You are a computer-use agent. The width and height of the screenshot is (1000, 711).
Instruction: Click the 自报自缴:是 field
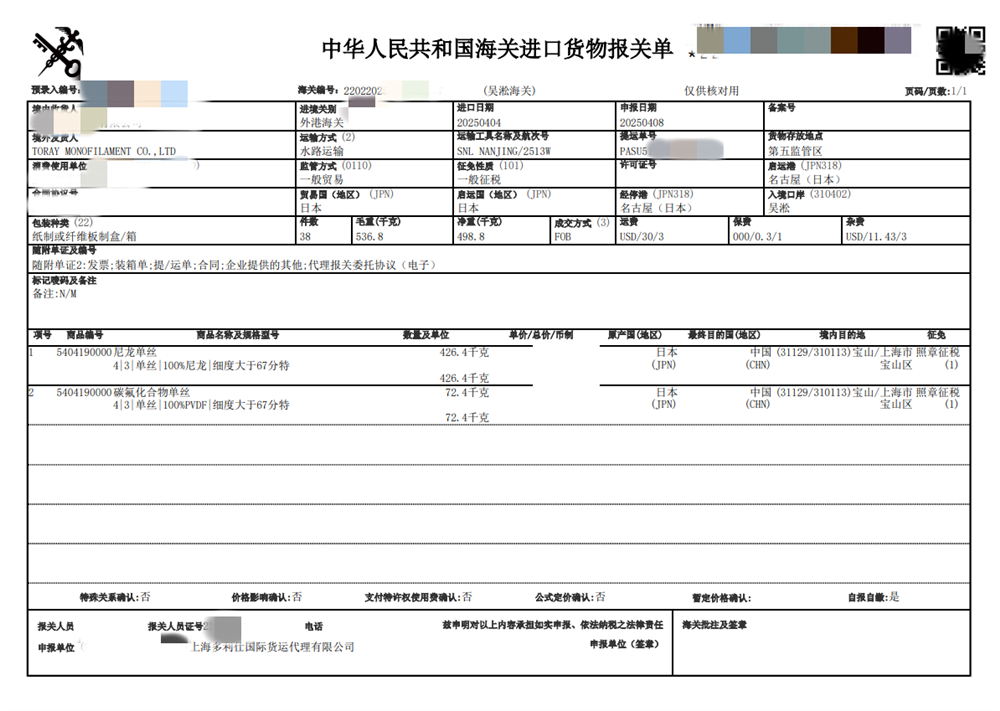coord(873,597)
